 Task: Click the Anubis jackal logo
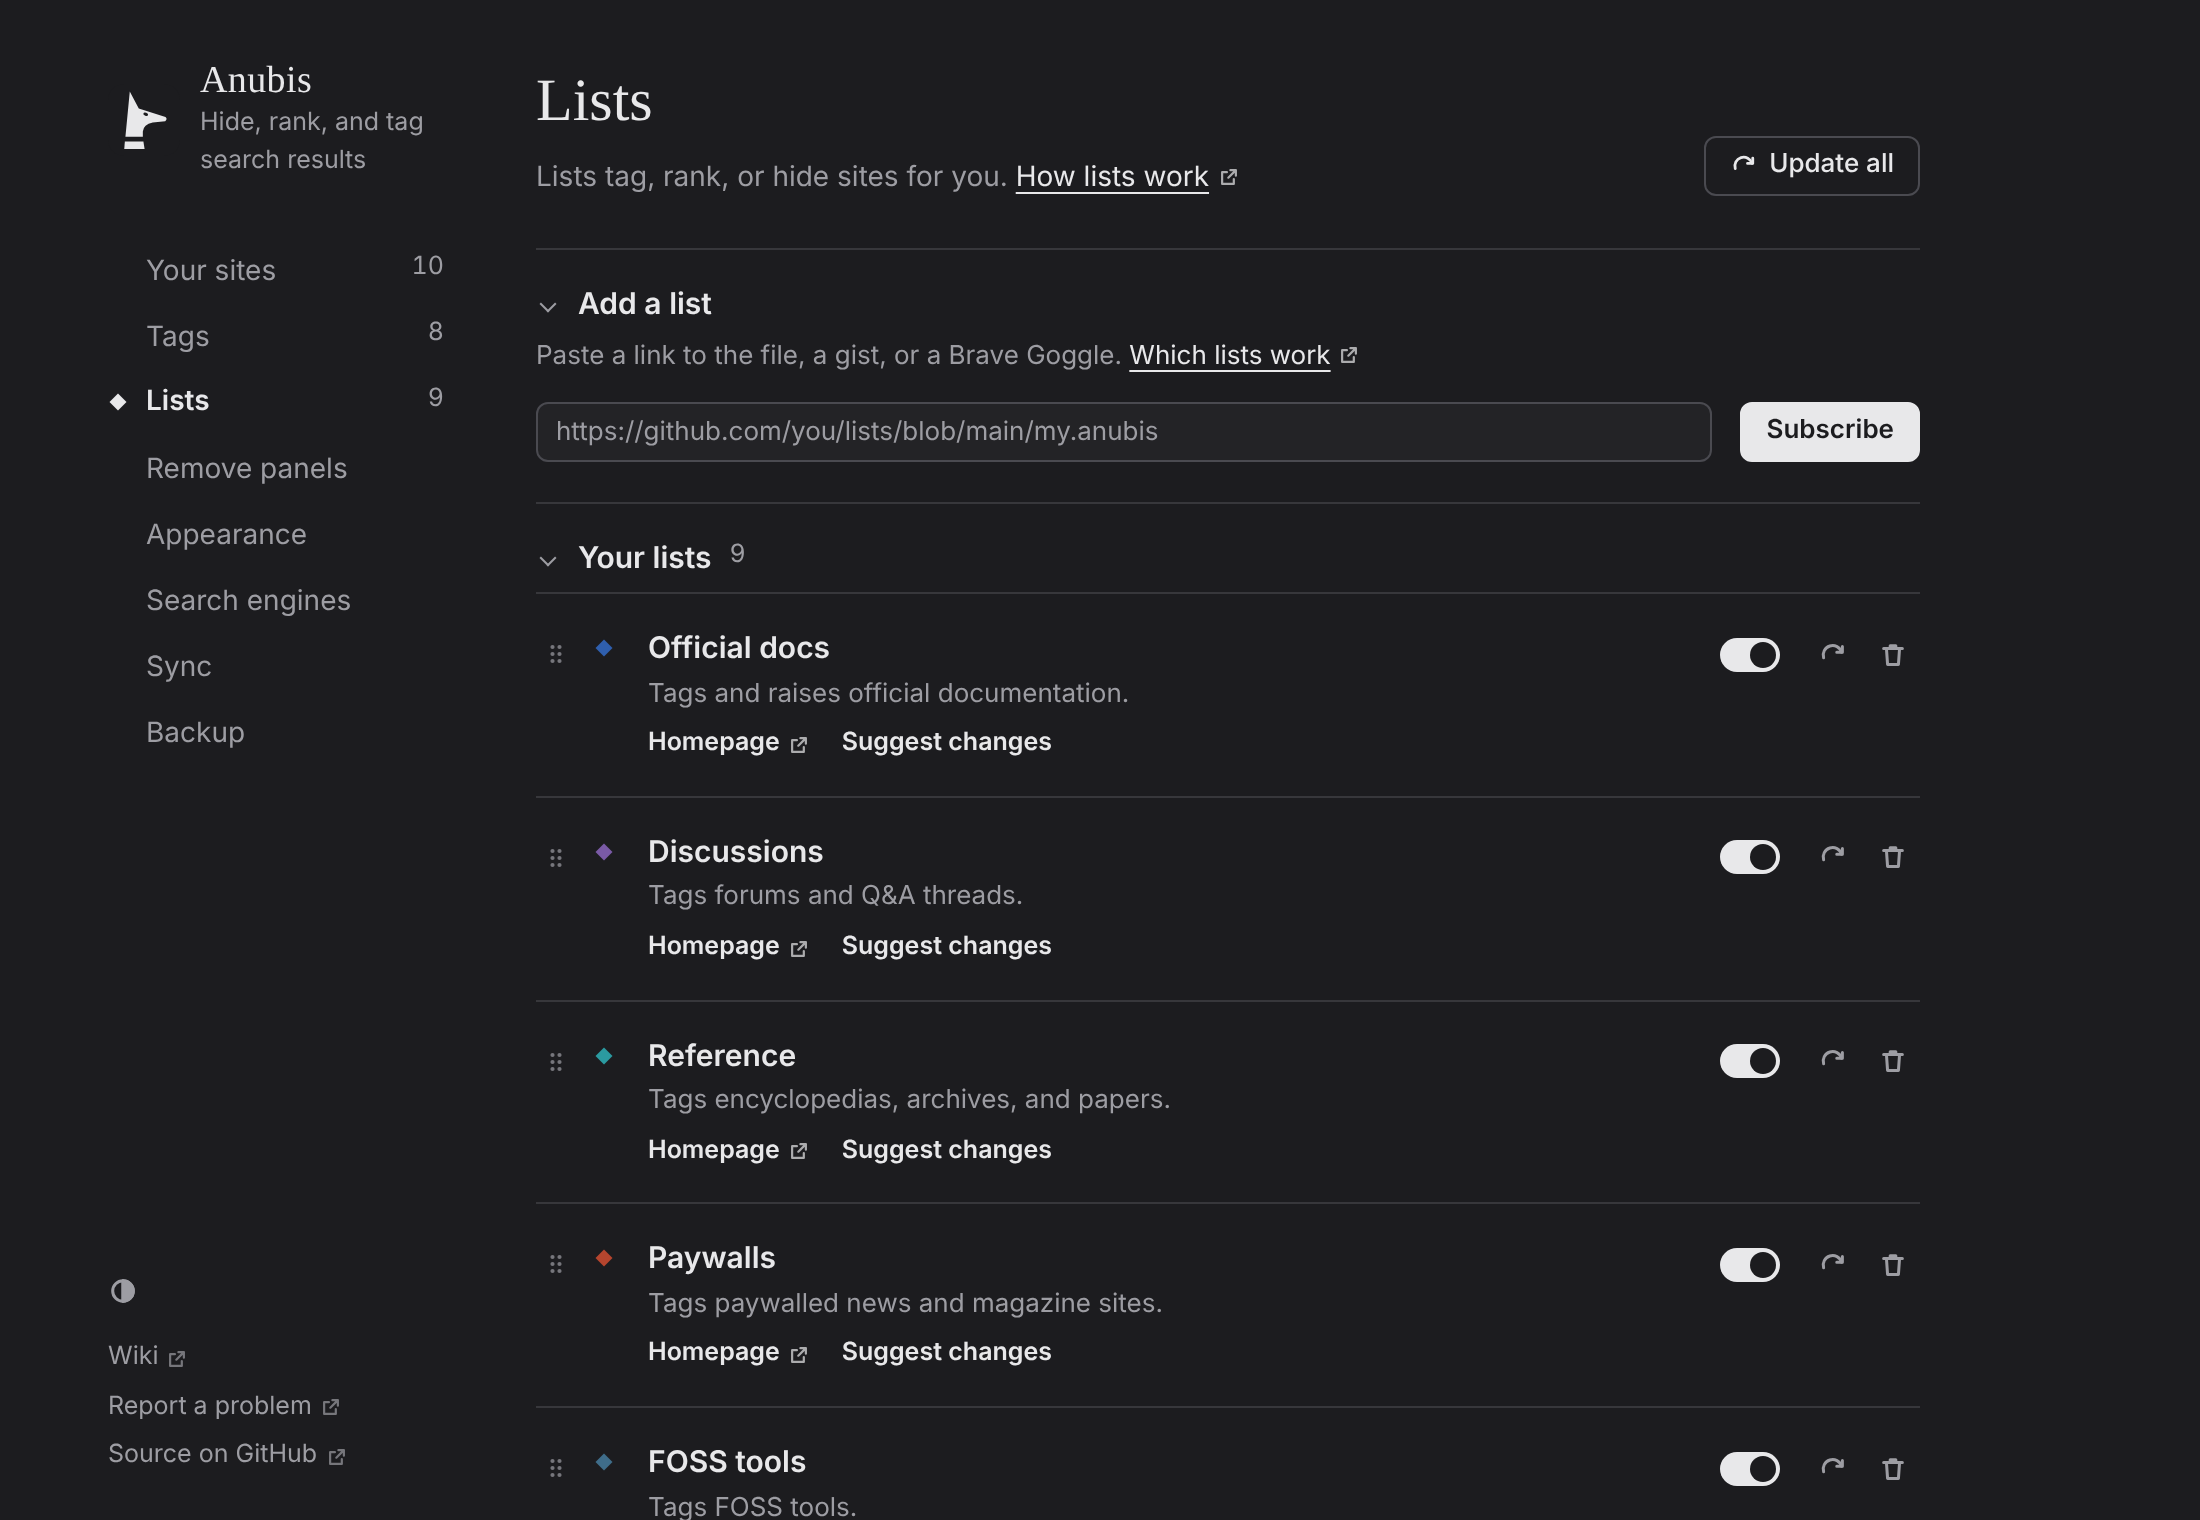click(x=144, y=121)
